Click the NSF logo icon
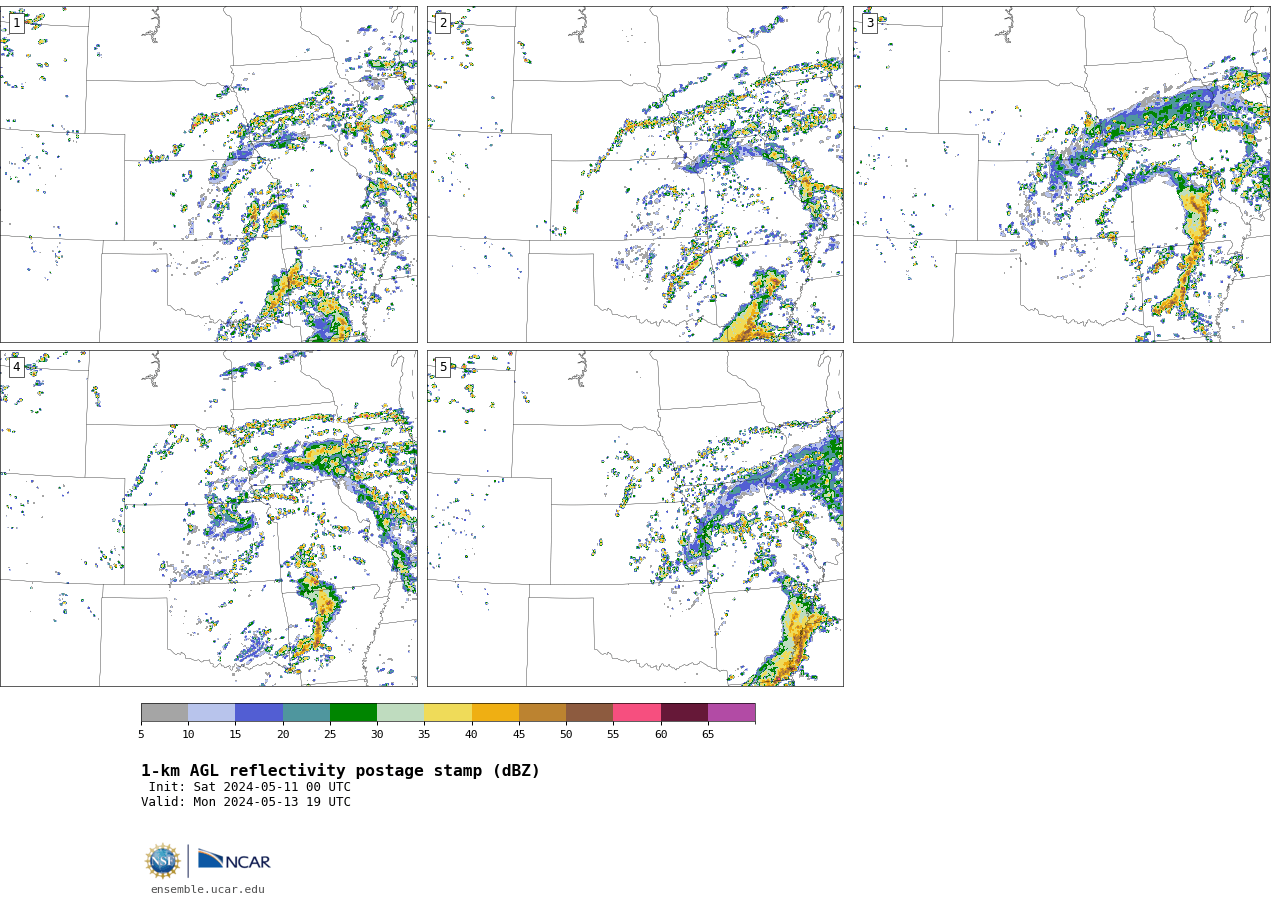 click(163, 861)
